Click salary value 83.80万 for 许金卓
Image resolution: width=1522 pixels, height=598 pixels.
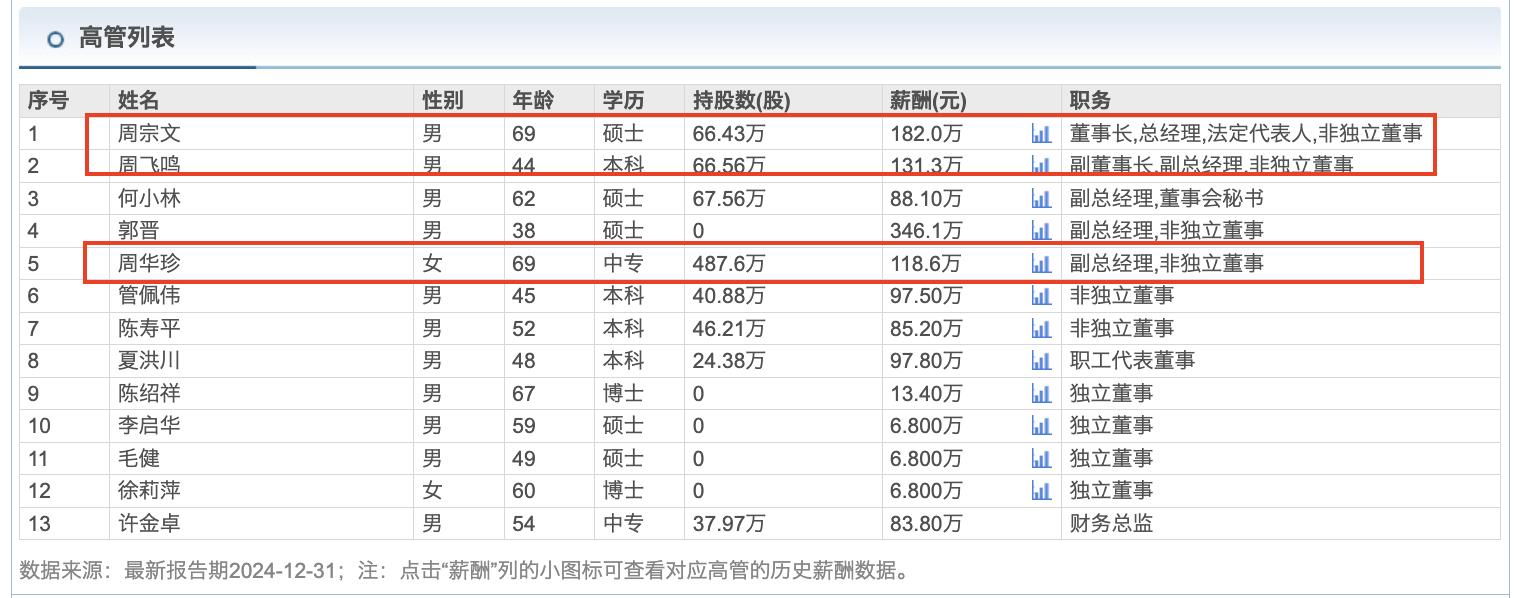926,524
